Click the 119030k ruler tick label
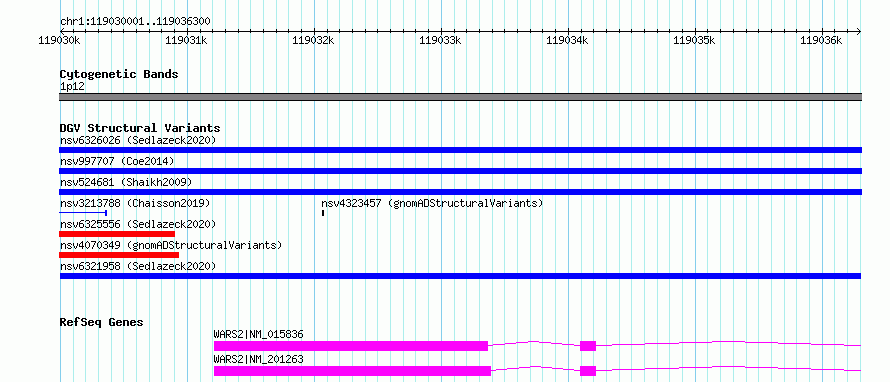Viewport: 890px width, 382px height. coord(60,41)
